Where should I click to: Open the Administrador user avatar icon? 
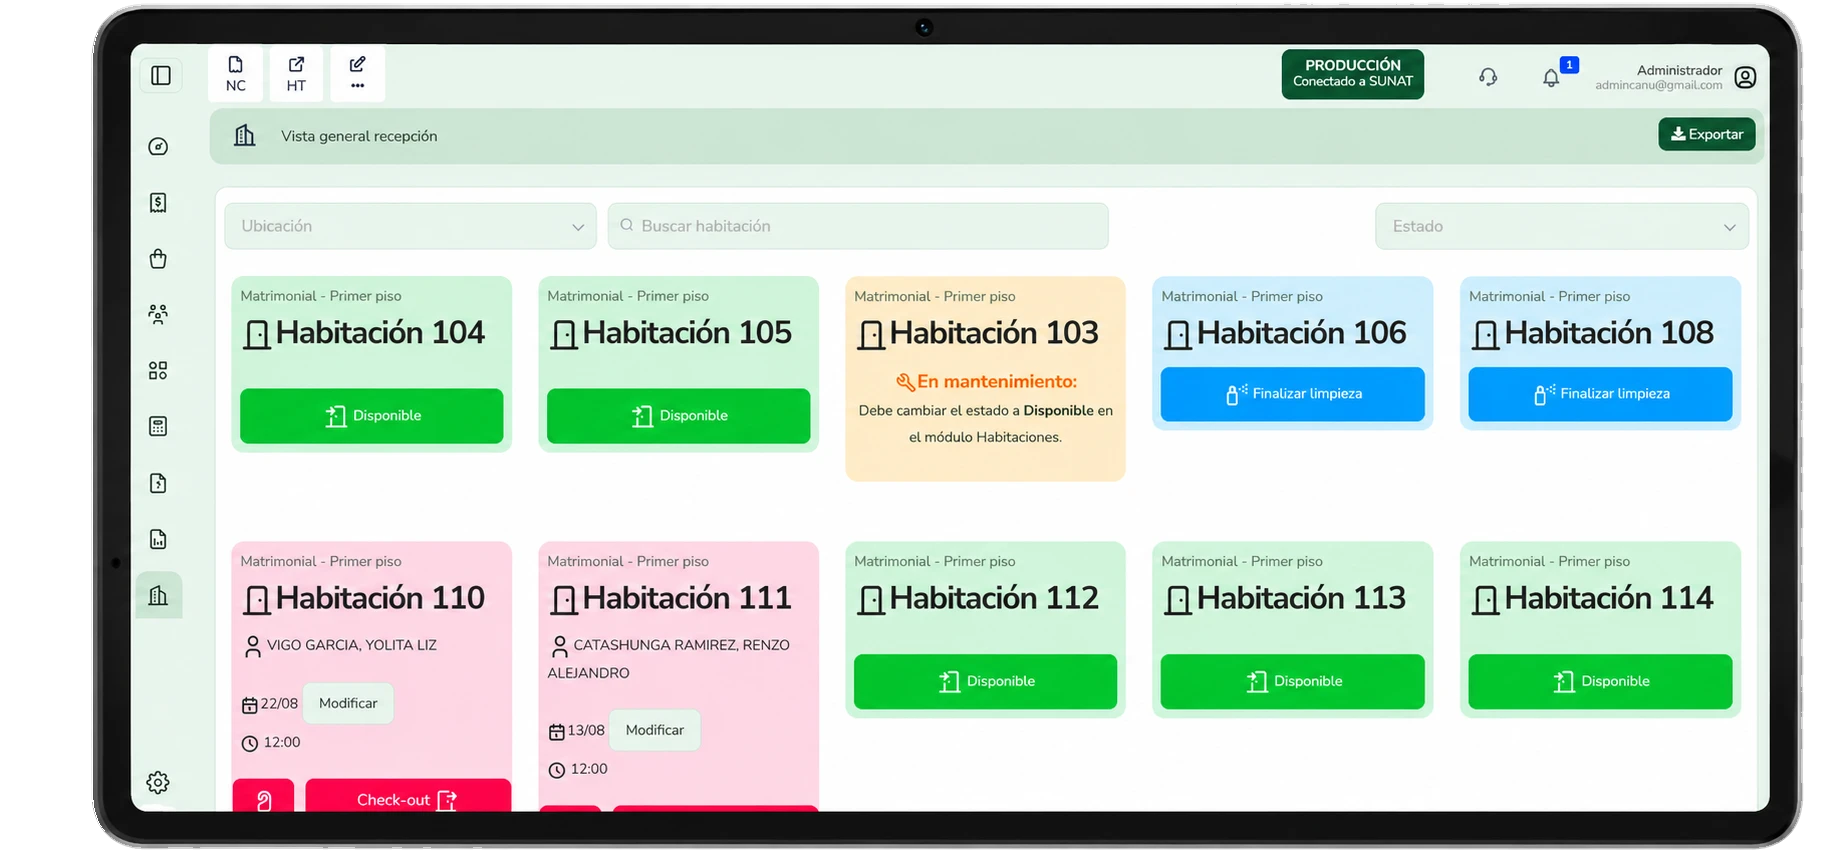coord(1745,77)
